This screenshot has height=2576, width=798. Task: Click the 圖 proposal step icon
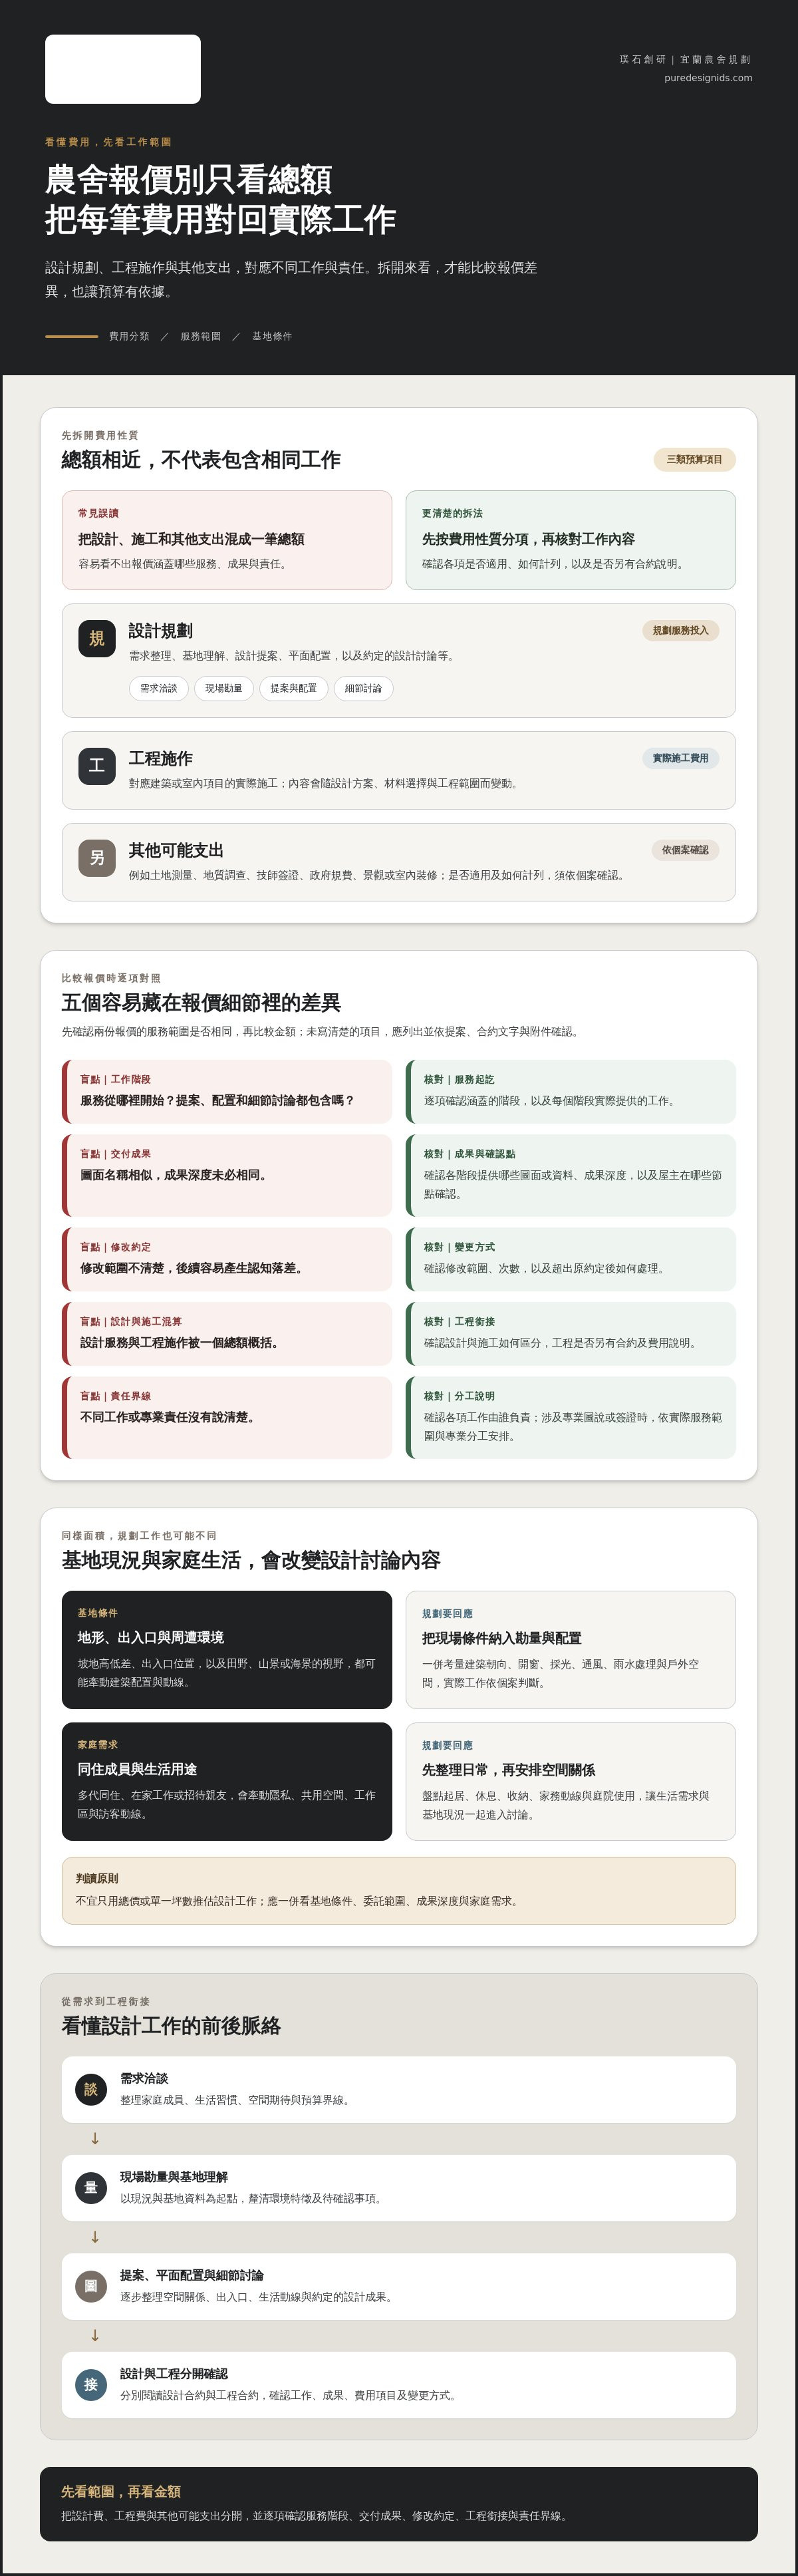coord(91,2286)
